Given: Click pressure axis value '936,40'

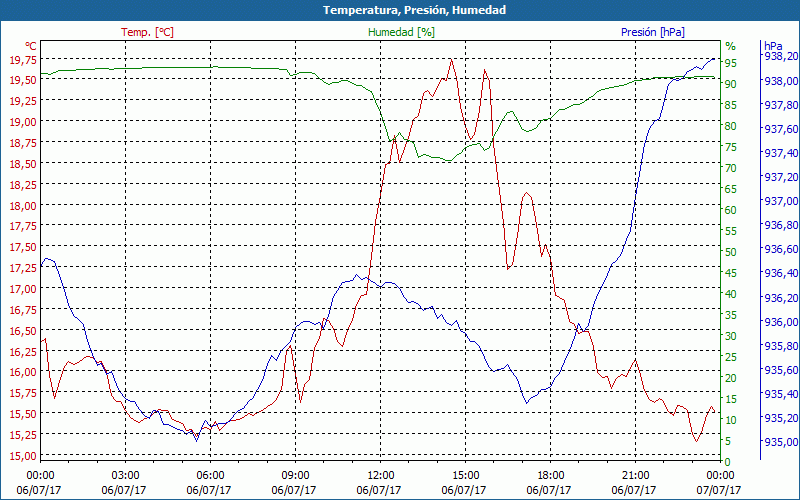Looking at the screenshot, I should (x=781, y=273).
